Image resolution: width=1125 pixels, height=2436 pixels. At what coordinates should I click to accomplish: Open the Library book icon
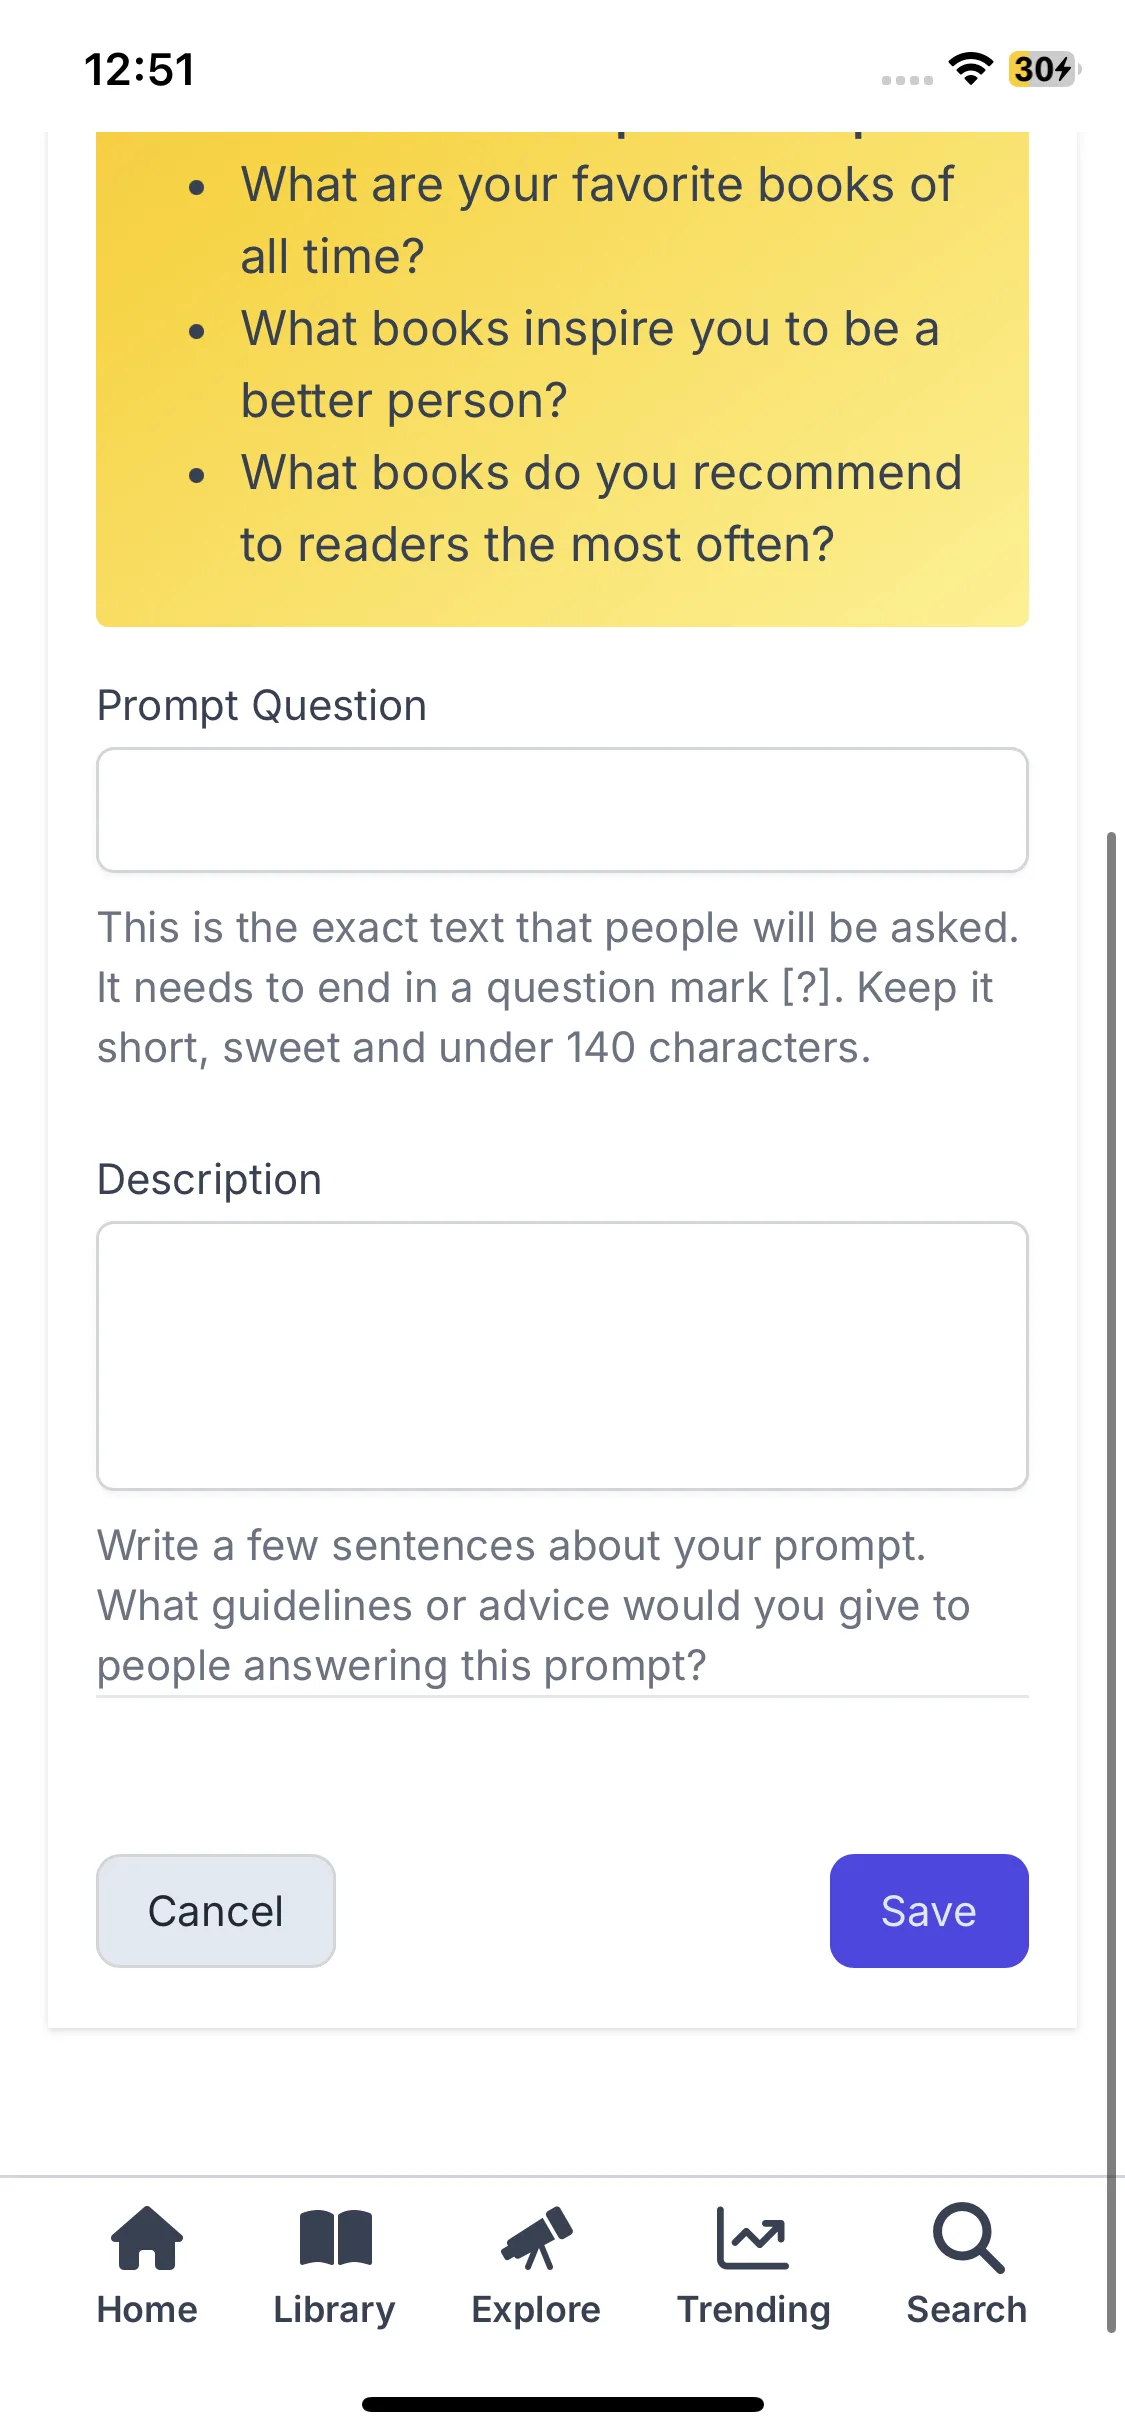click(335, 2238)
